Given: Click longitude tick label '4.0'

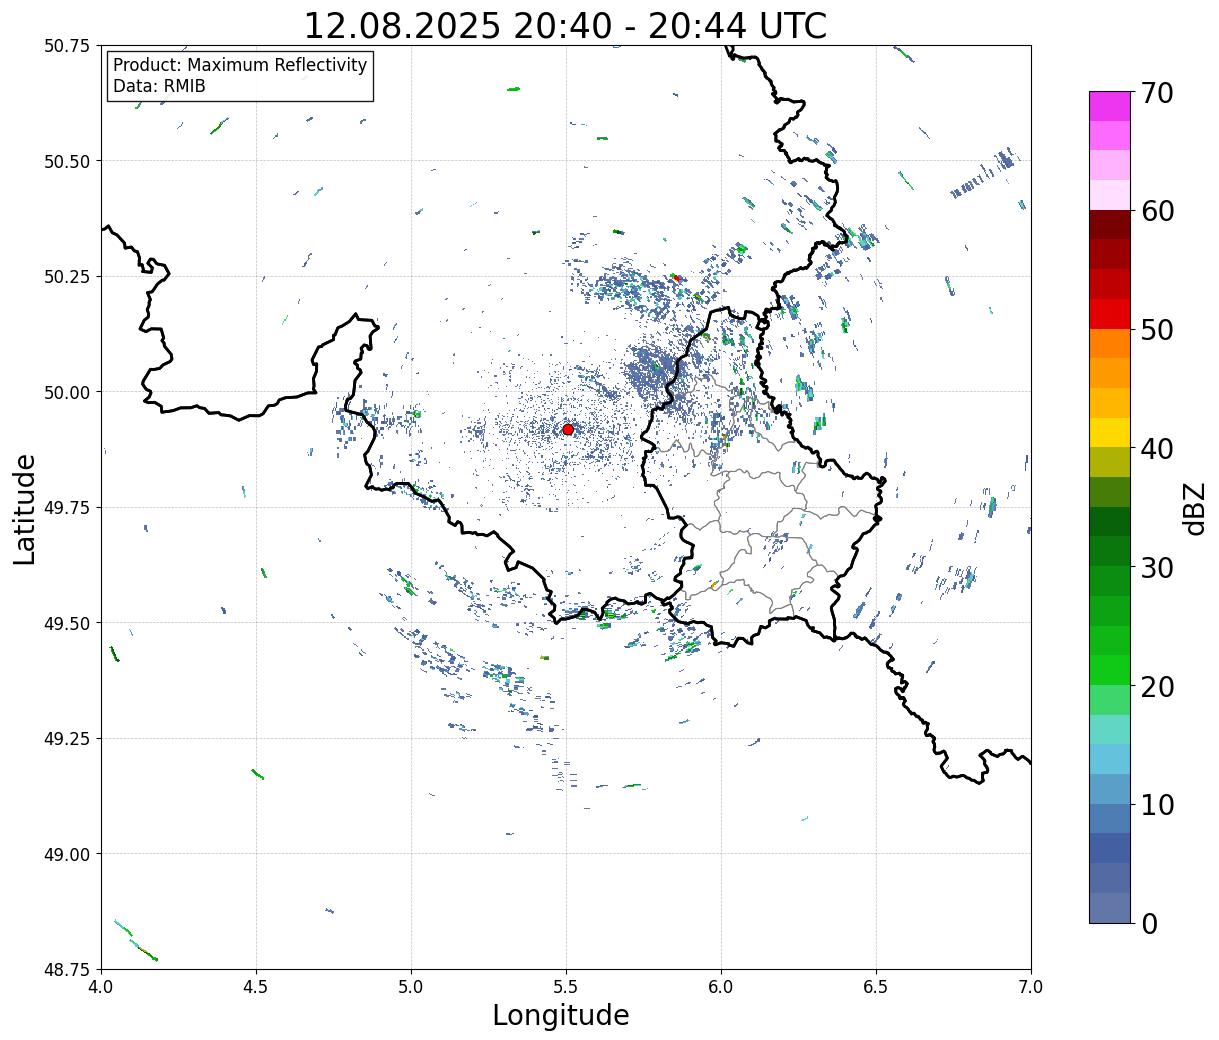Looking at the screenshot, I should (101, 987).
